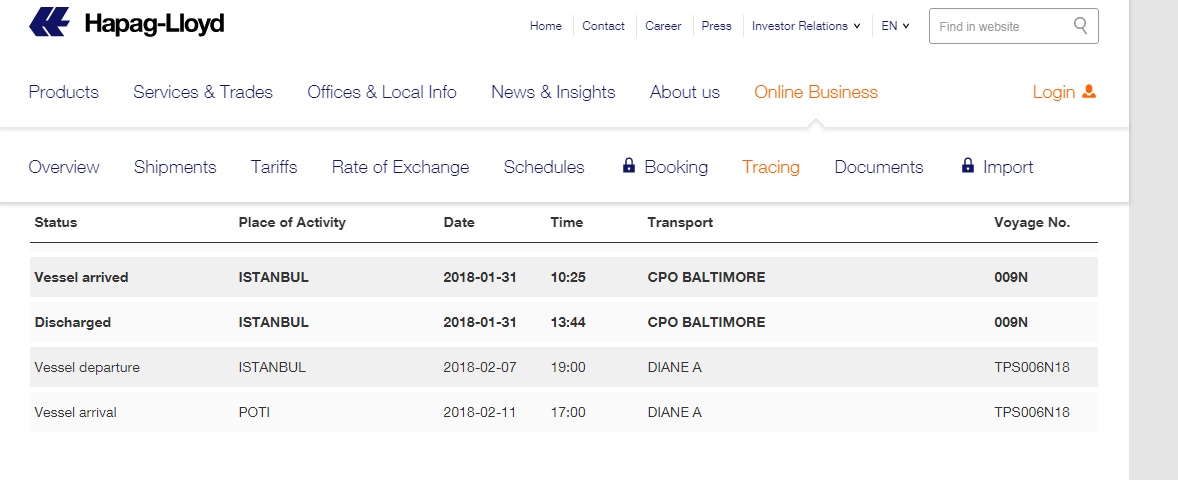Image resolution: width=1178 pixels, height=480 pixels.
Task: Click the lock icon beside Import
Action: coord(967,166)
